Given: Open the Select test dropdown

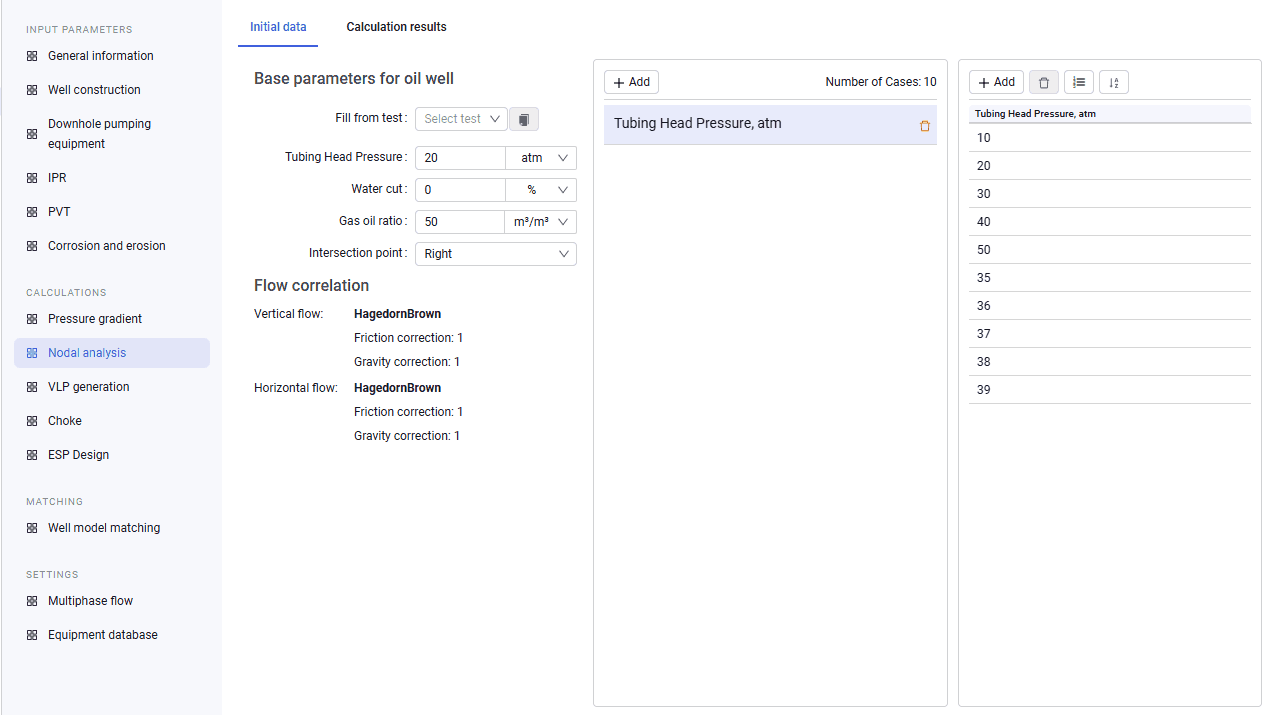Looking at the screenshot, I should [x=461, y=119].
